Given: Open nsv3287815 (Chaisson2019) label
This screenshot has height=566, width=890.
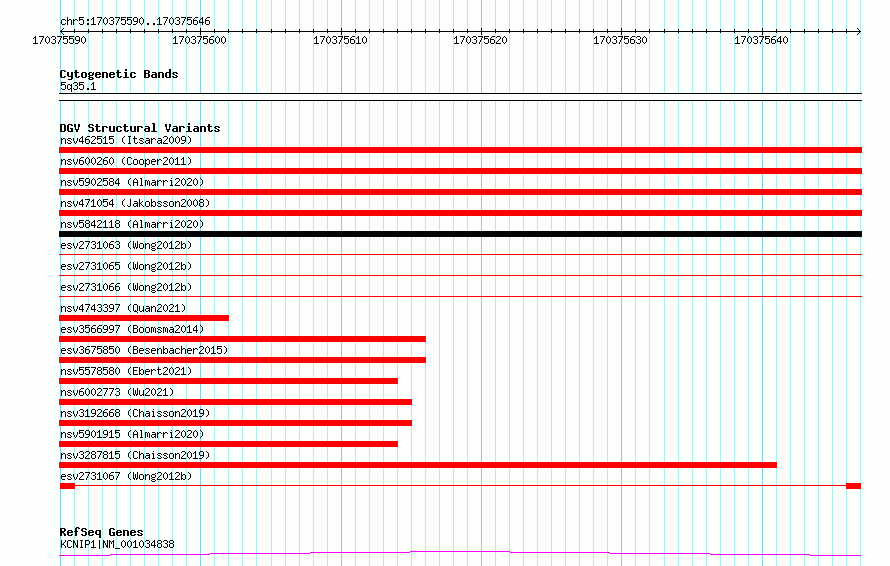Looking at the screenshot, I should (135, 455).
